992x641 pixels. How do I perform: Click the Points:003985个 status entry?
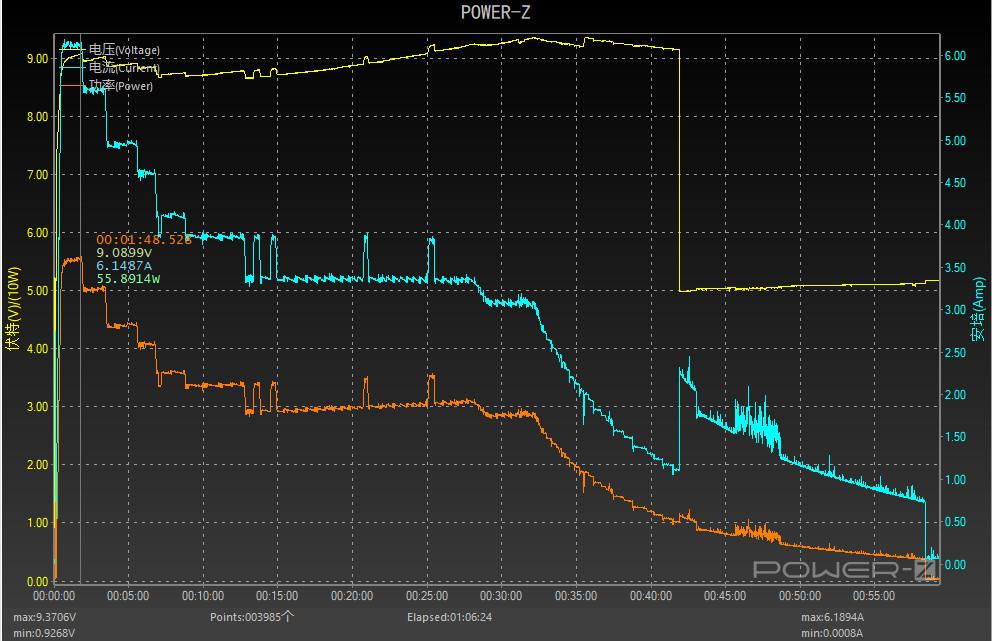pos(252,617)
